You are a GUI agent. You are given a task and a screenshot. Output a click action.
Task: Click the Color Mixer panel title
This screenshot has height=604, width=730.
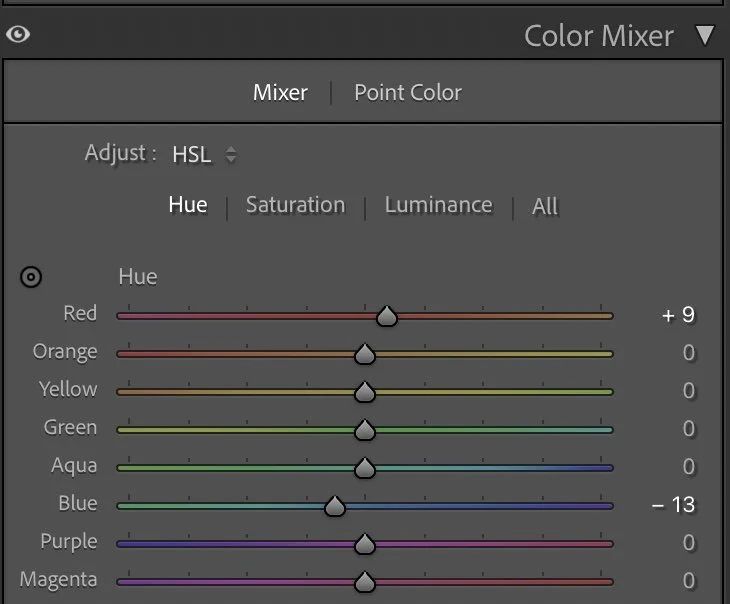(599, 36)
